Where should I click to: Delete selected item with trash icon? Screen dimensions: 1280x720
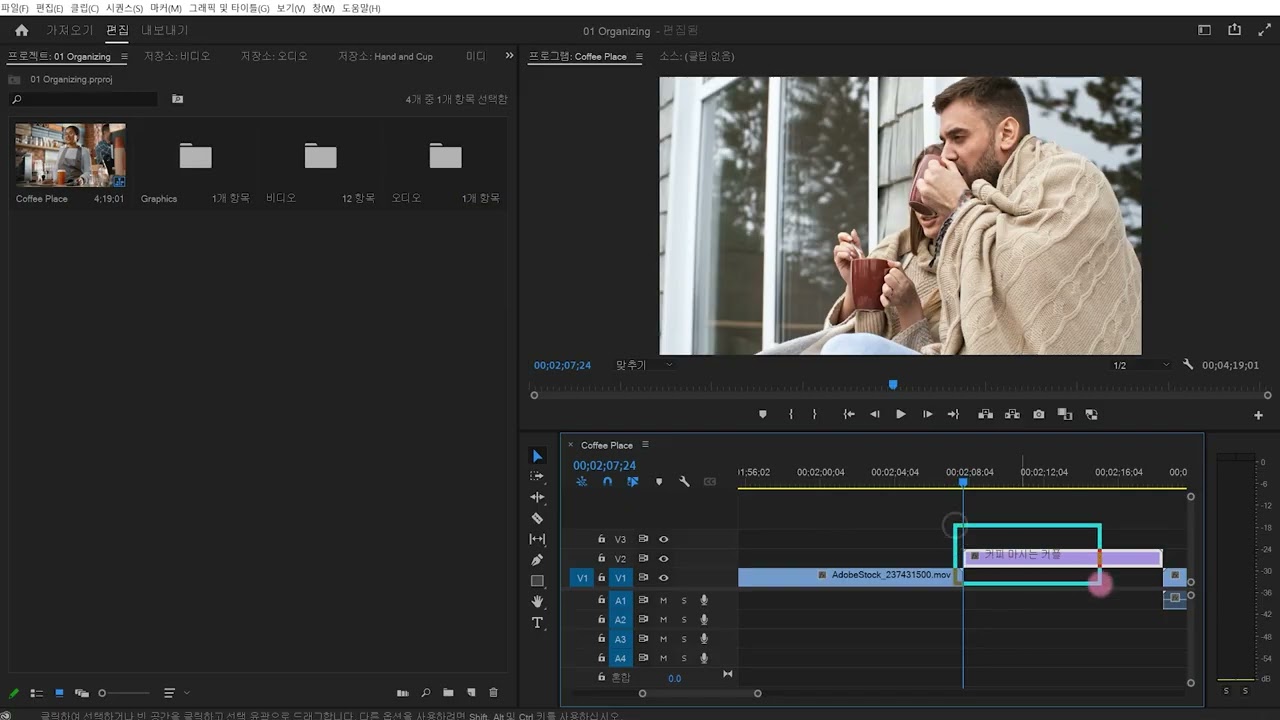(493, 693)
